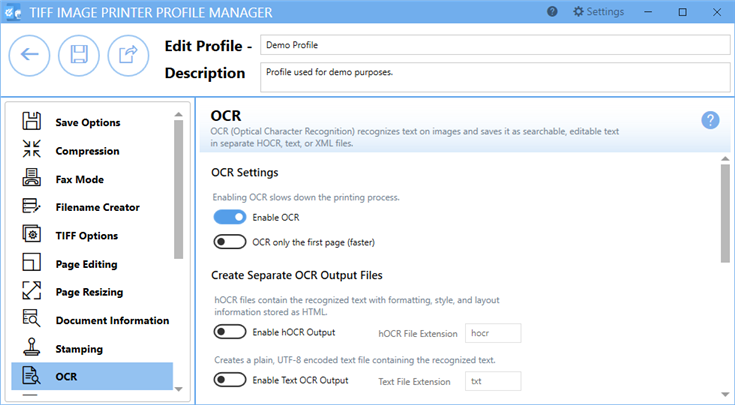Click the Enable OCR label text
Image resolution: width=735 pixels, height=405 pixels.
(276, 218)
